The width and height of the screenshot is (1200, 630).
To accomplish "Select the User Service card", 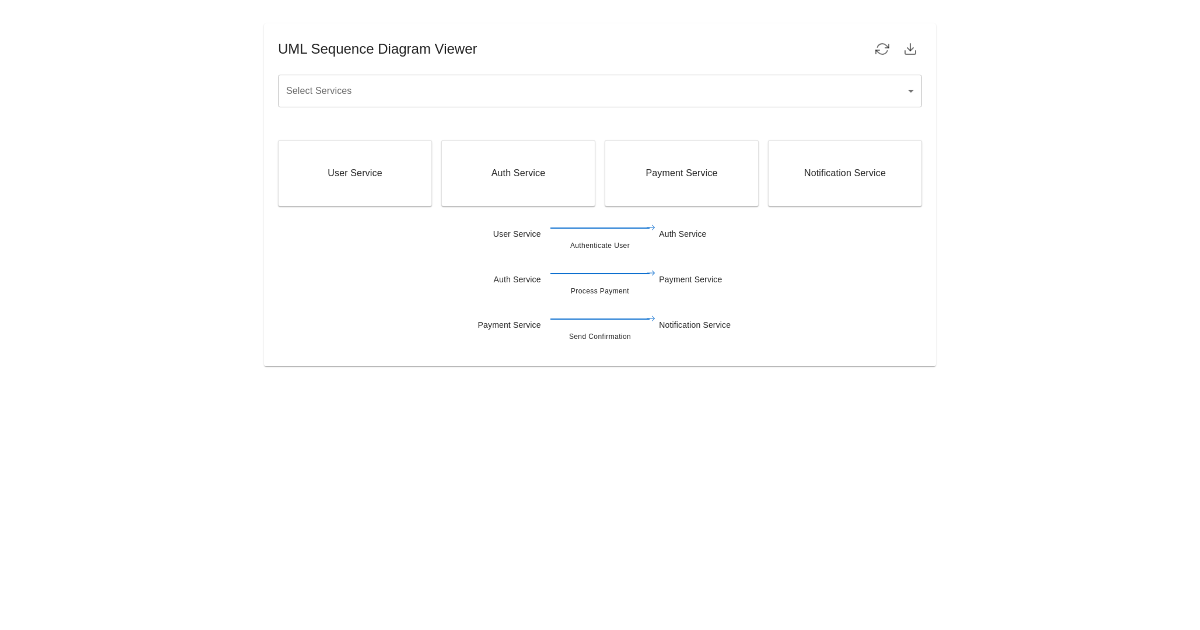I will click(355, 173).
